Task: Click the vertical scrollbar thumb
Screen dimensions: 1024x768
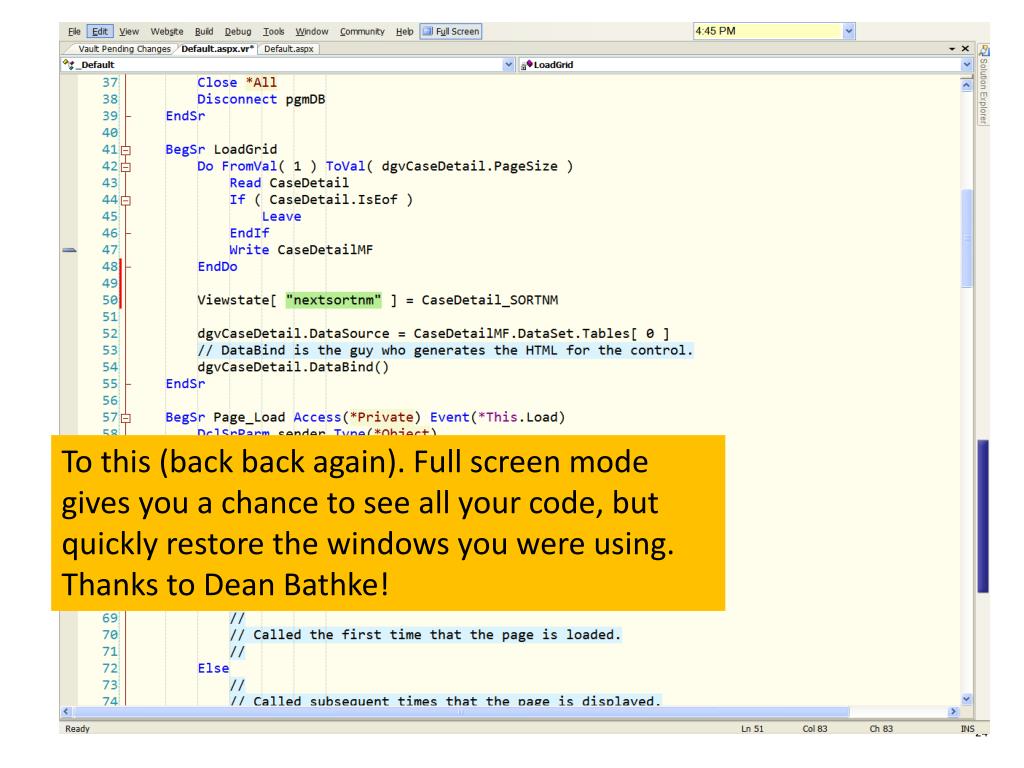Action: coord(967,238)
